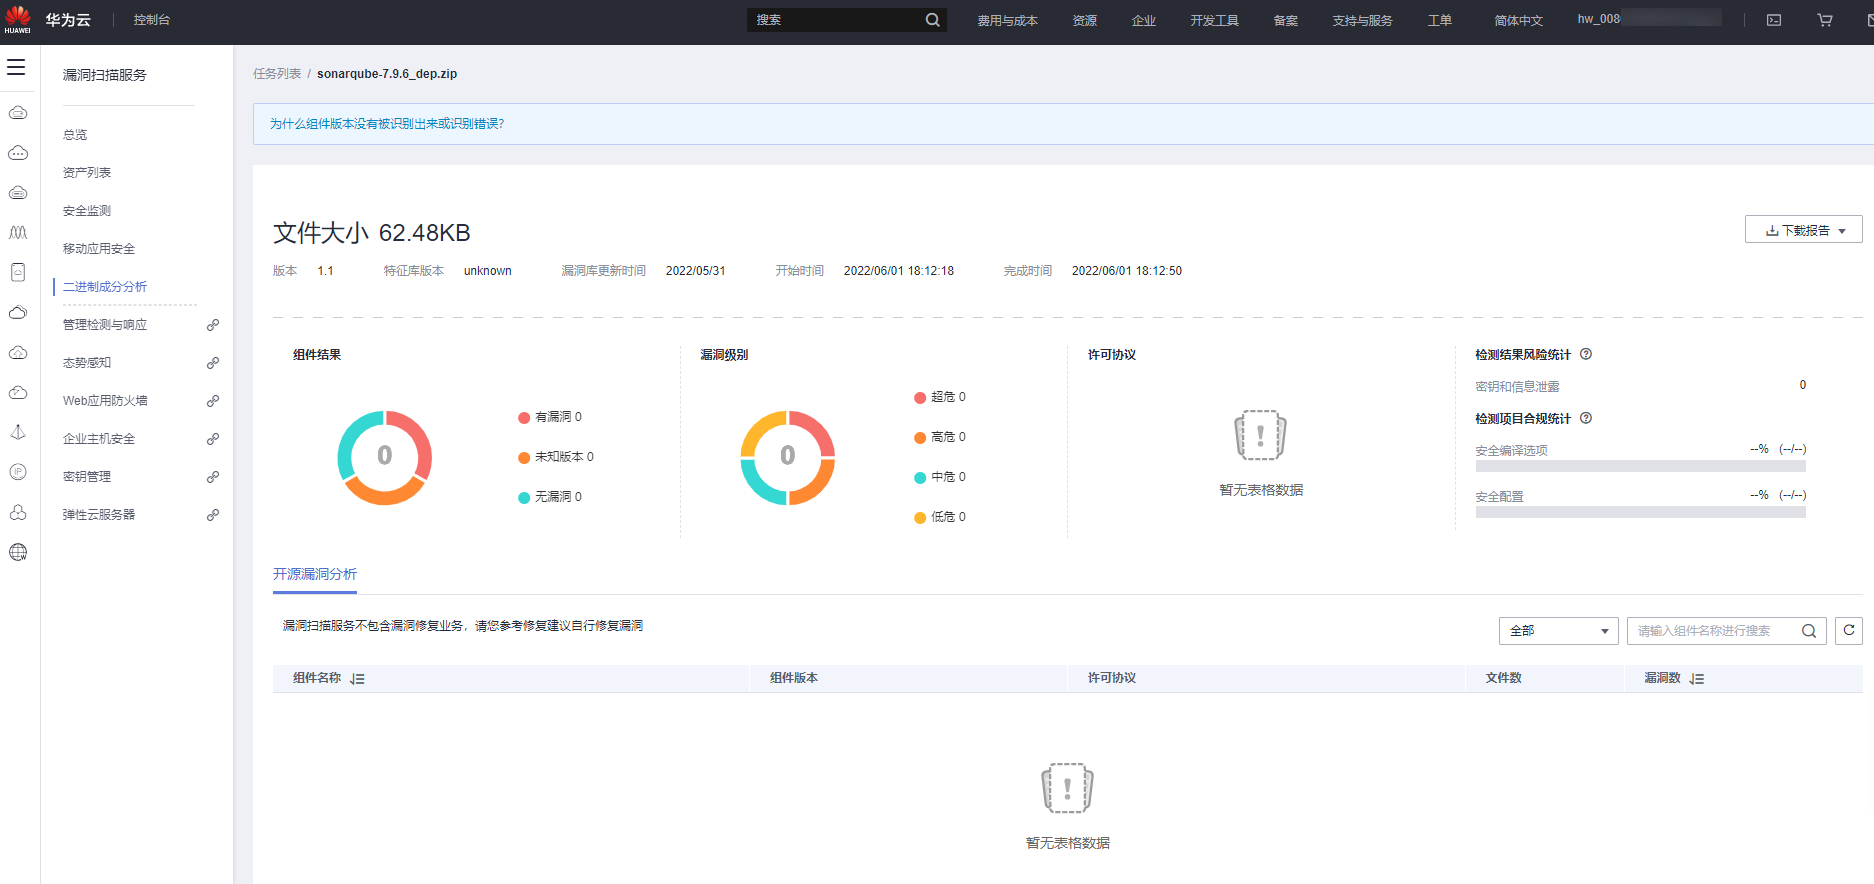Select the 开源漏洞分析 tab
Screen dimensions: 1874x884
click(315, 574)
